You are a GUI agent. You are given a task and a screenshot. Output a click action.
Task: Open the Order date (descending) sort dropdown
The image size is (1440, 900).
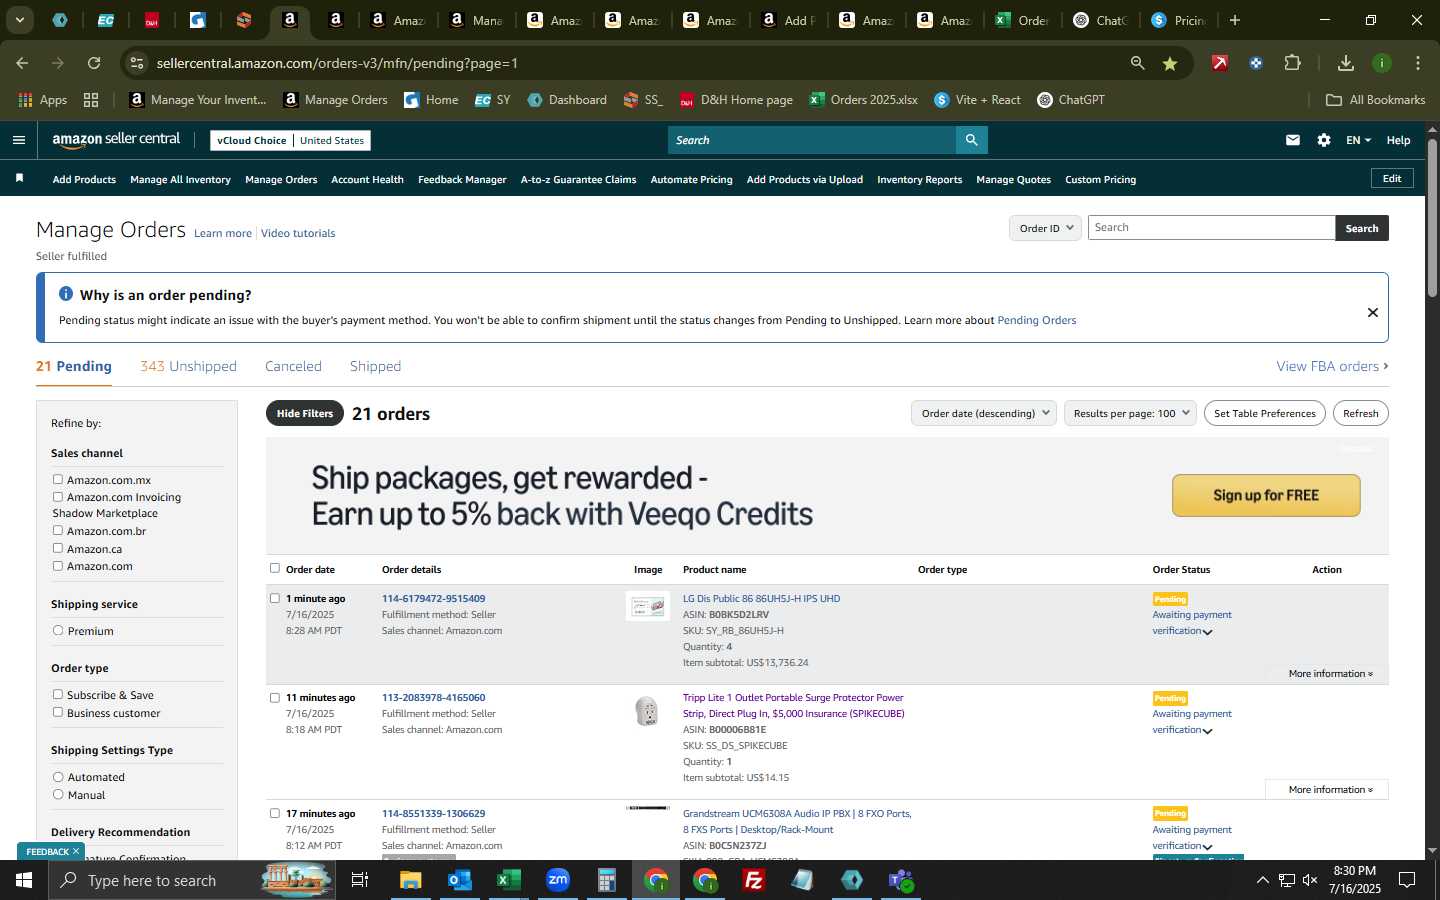984,413
